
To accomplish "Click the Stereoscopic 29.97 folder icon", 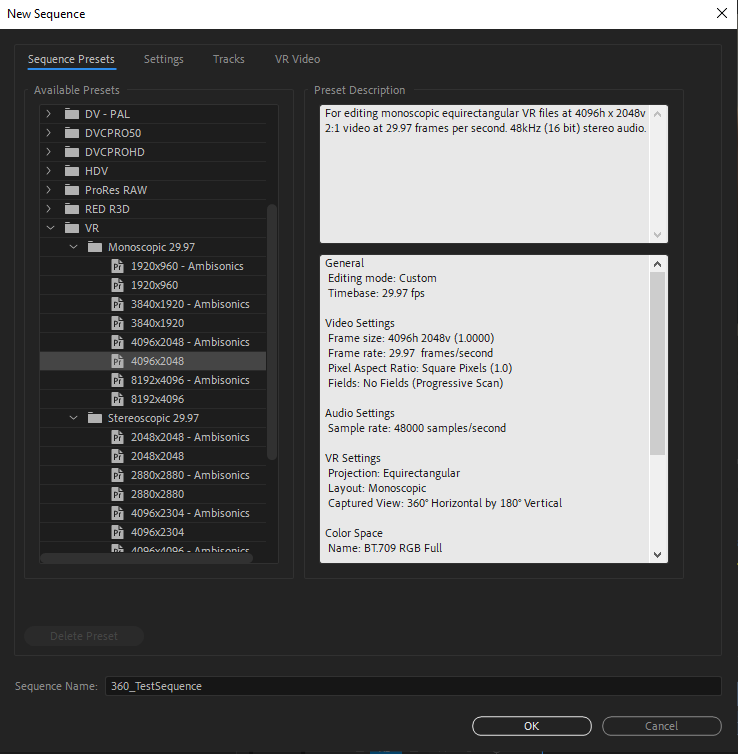I will coord(95,418).
